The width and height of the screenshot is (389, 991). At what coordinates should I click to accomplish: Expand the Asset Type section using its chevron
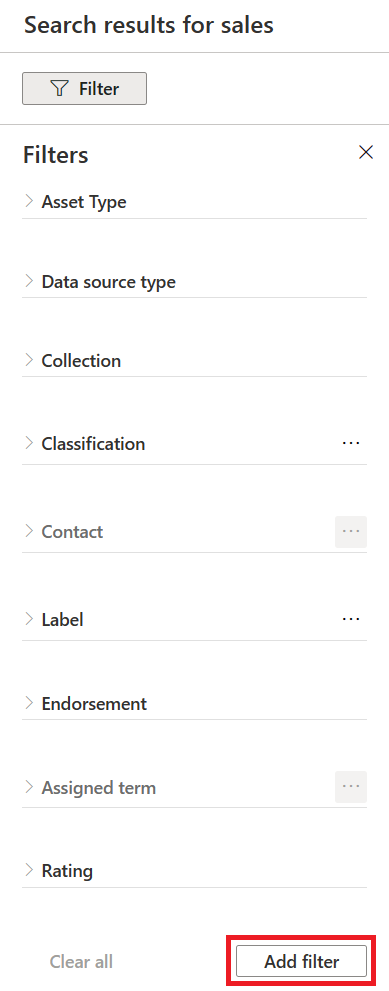[x=29, y=201]
